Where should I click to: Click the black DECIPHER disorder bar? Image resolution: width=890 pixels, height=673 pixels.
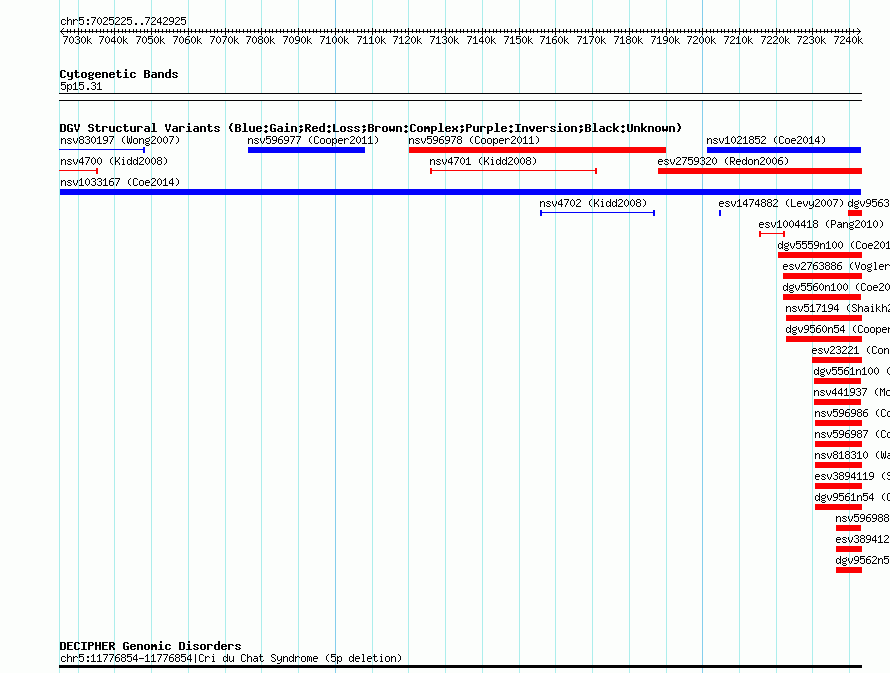pos(460,667)
